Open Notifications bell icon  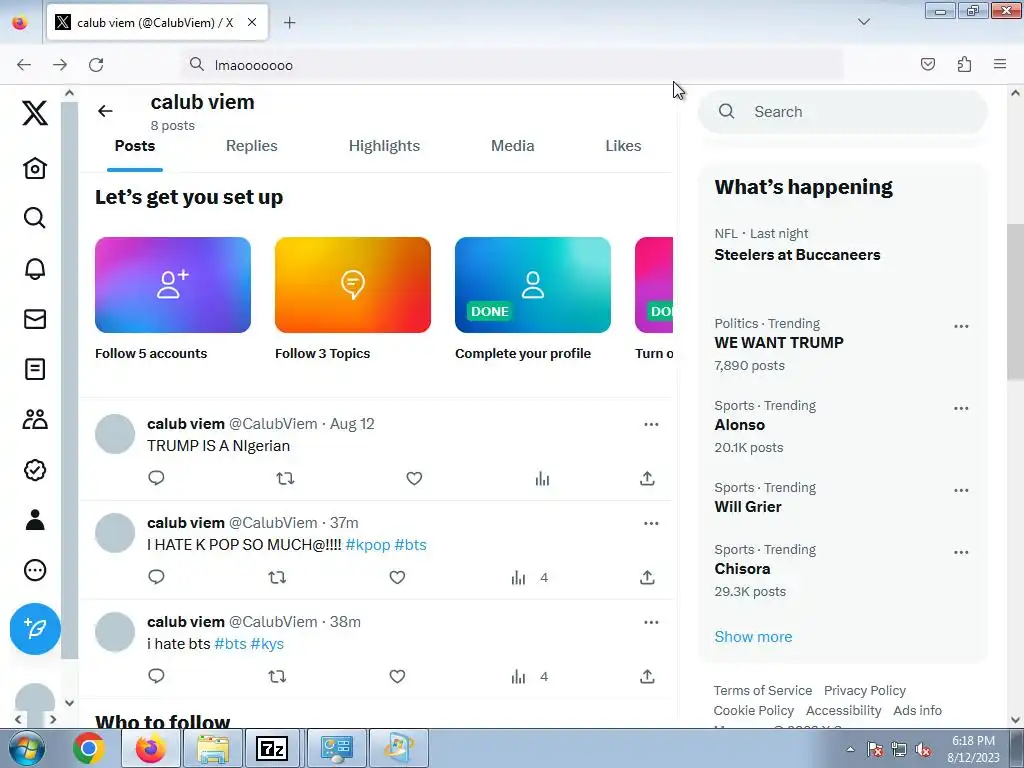pyautogui.click(x=35, y=268)
